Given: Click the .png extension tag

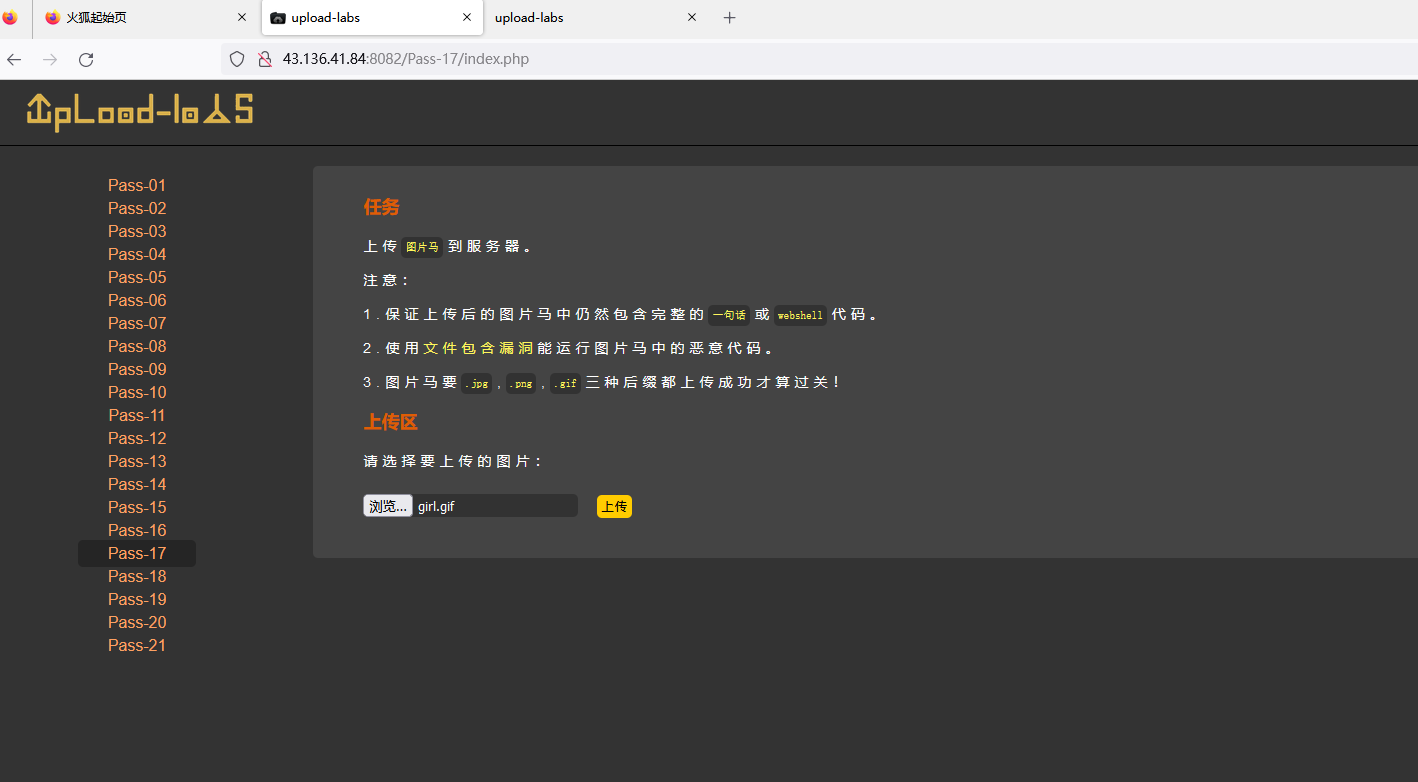Looking at the screenshot, I should click(521, 383).
